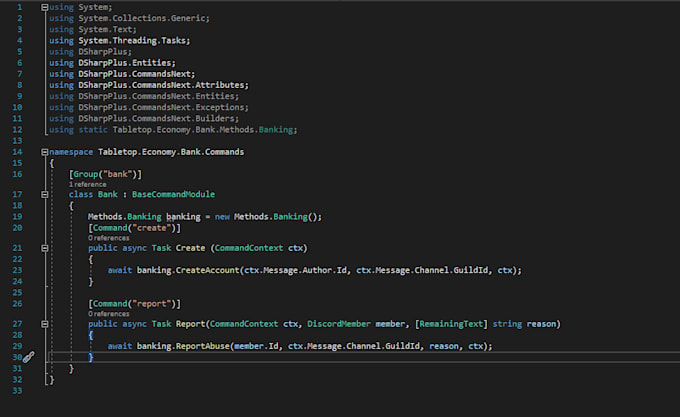This screenshot has width=680, height=417.
Task: Click the screwdriver quick actions icon
Action: (29, 356)
